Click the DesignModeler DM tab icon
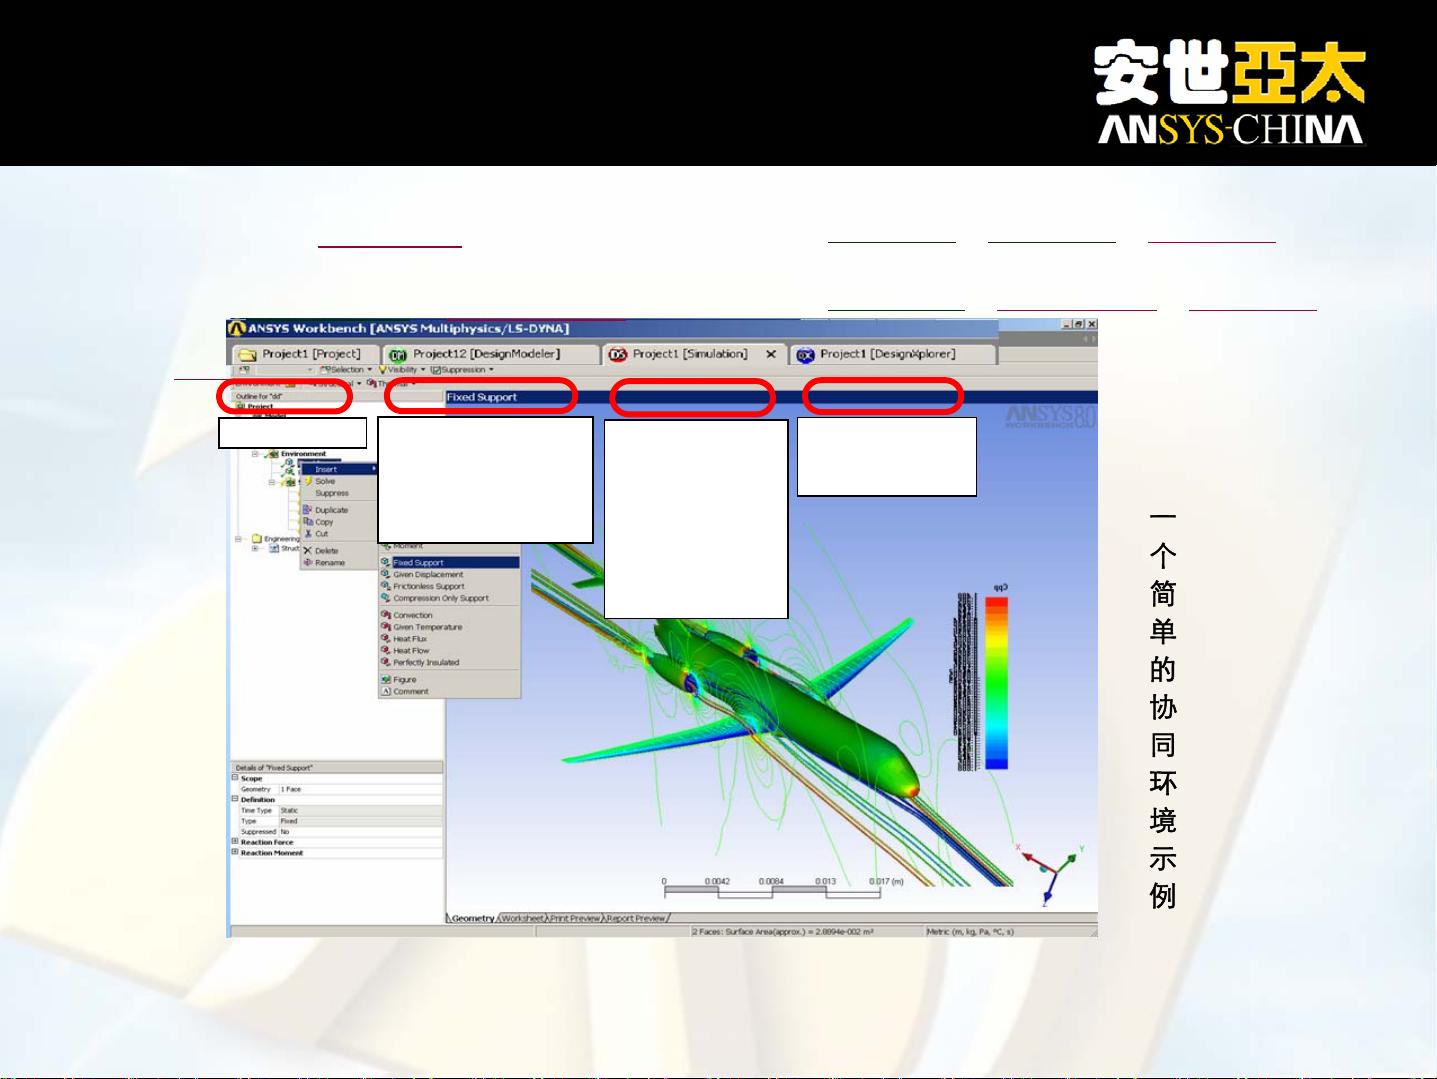This screenshot has height=1079, width=1437. click(397, 355)
